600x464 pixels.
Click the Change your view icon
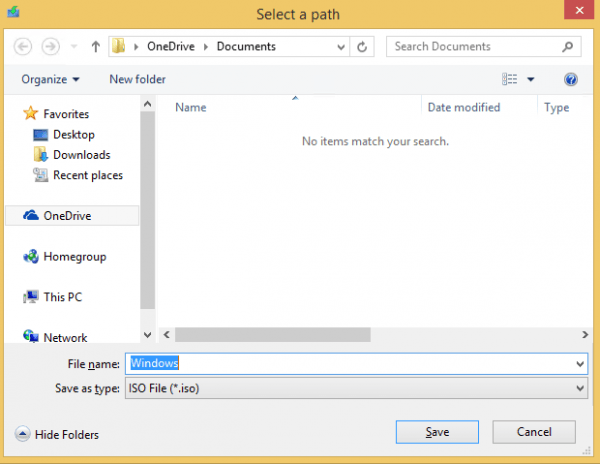point(510,79)
